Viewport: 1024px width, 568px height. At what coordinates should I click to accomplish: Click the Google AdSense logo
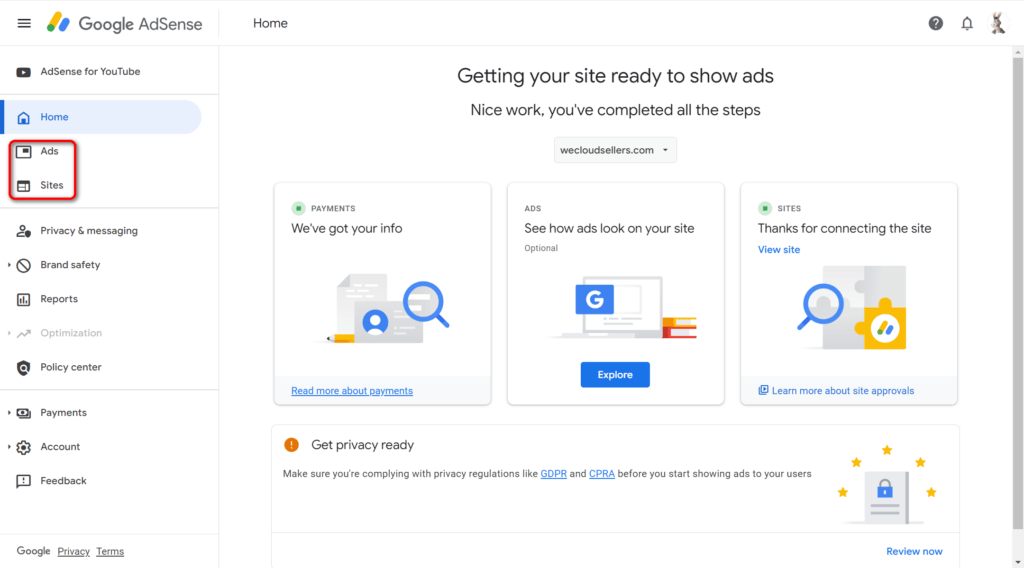point(124,24)
